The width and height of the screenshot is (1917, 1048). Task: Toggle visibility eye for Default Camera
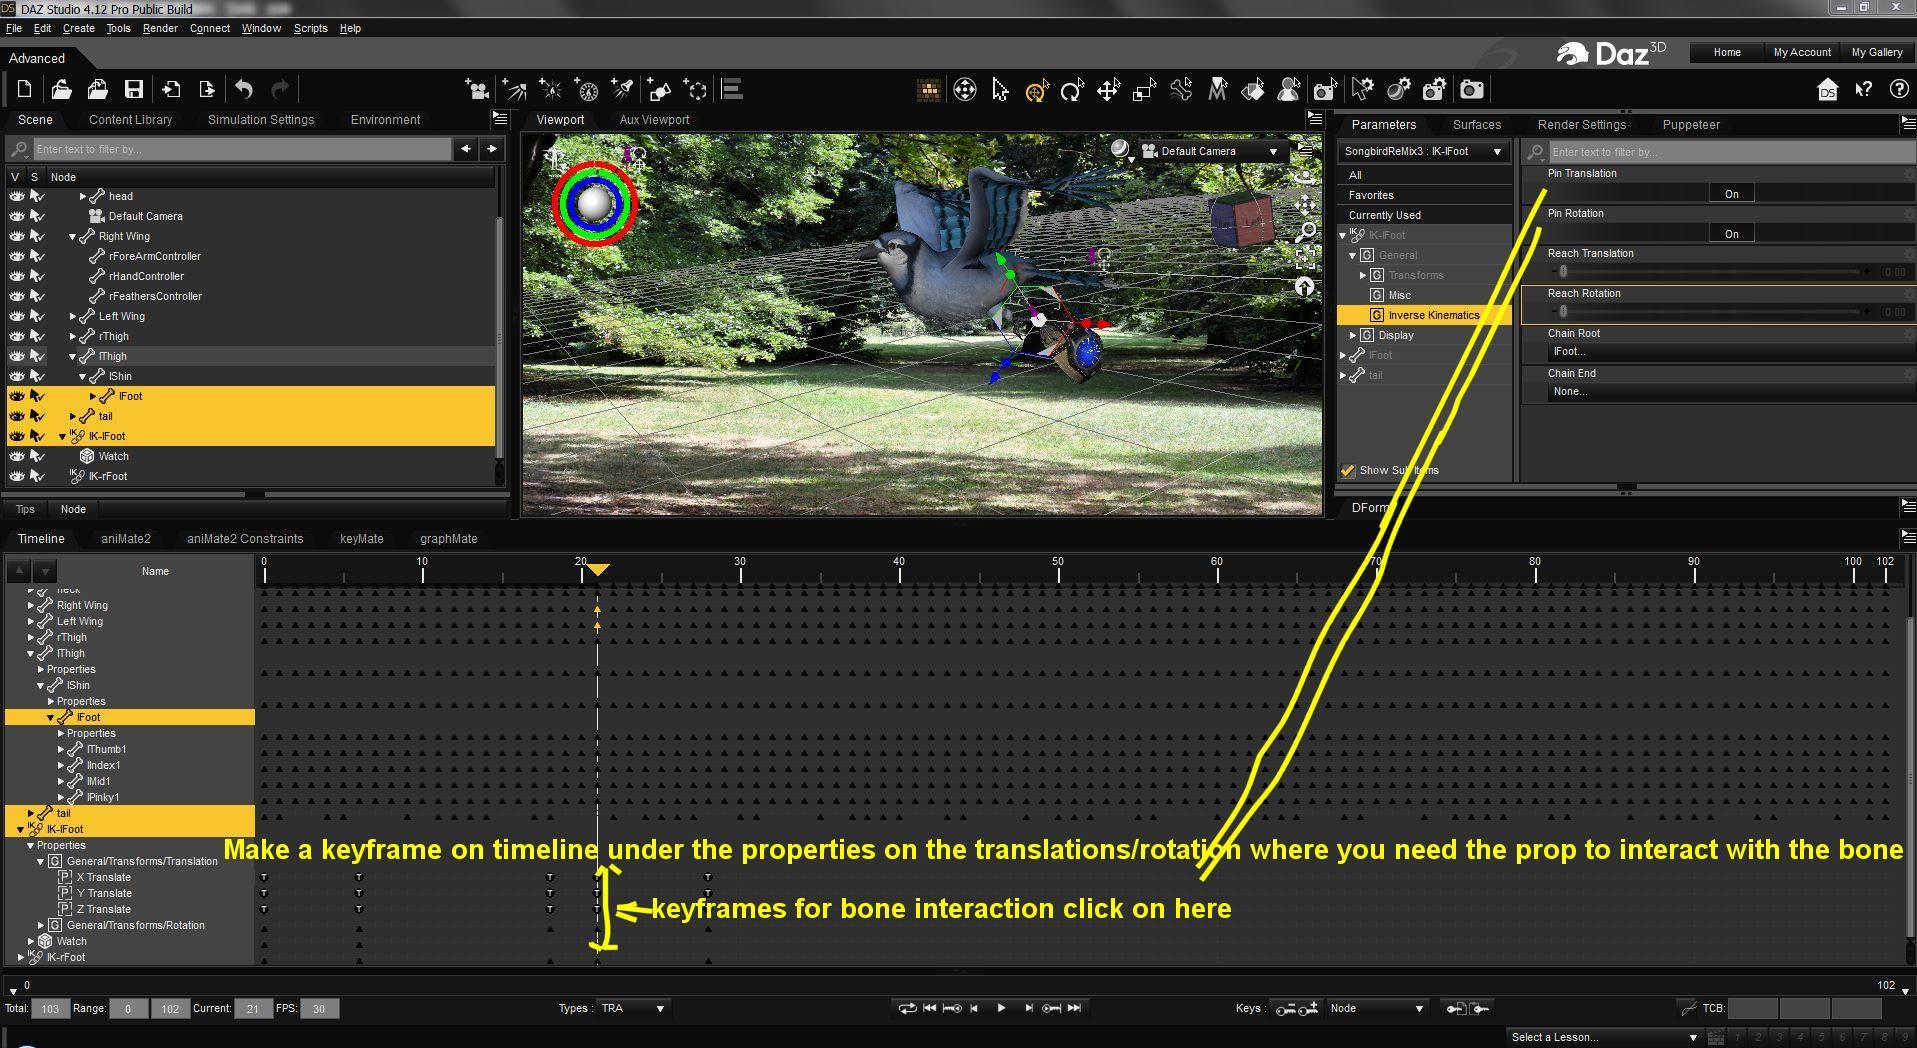(x=17, y=216)
